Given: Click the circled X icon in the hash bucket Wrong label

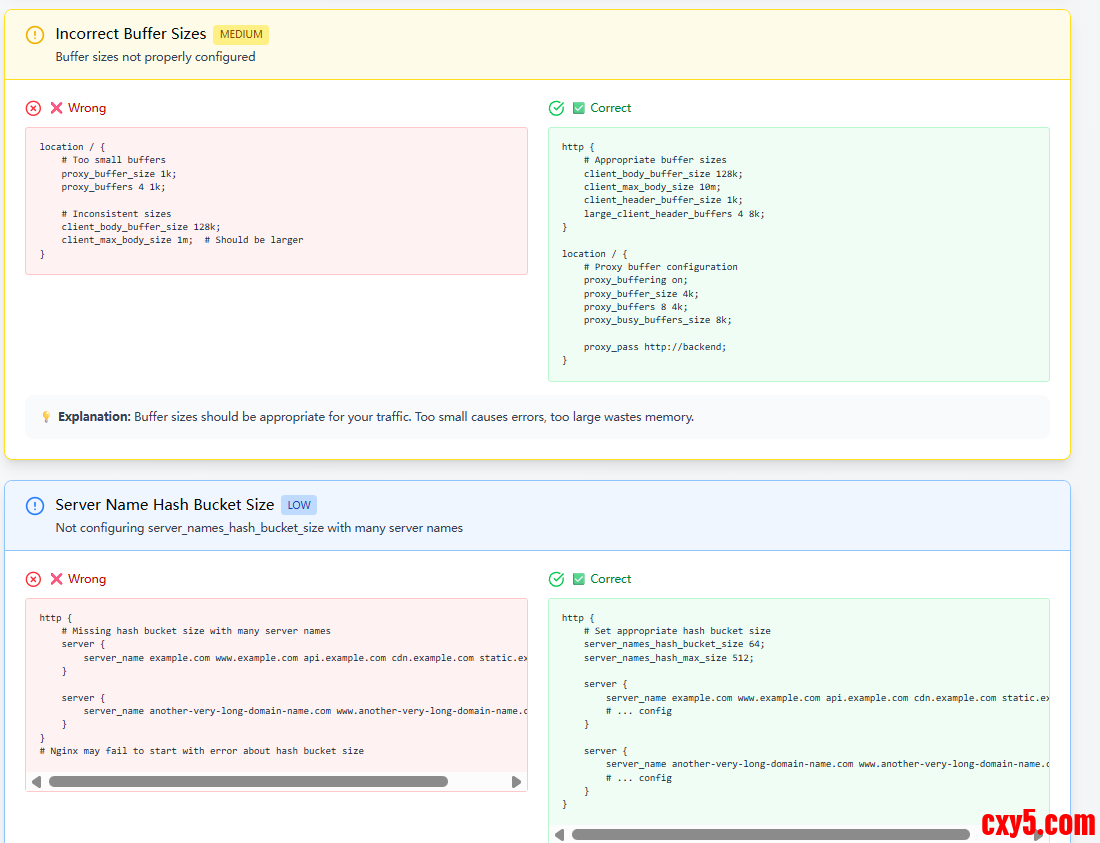Looking at the screenshot, I should pyautogui.click(x=34, y=579).
